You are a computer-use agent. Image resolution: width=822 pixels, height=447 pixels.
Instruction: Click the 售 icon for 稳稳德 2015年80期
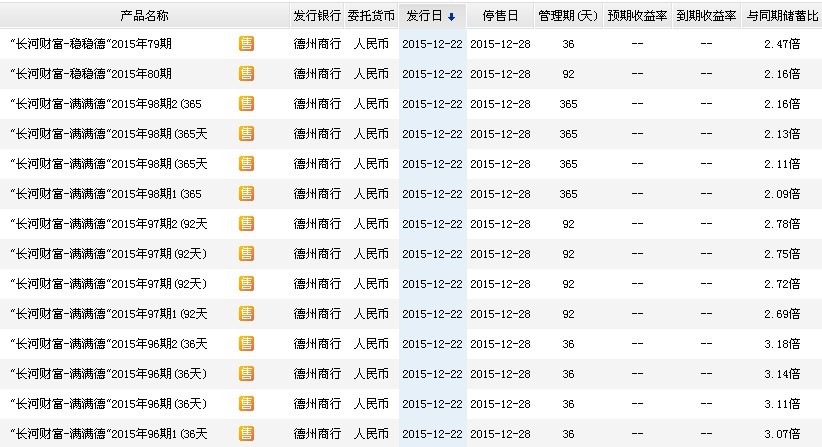click(246, 73)
